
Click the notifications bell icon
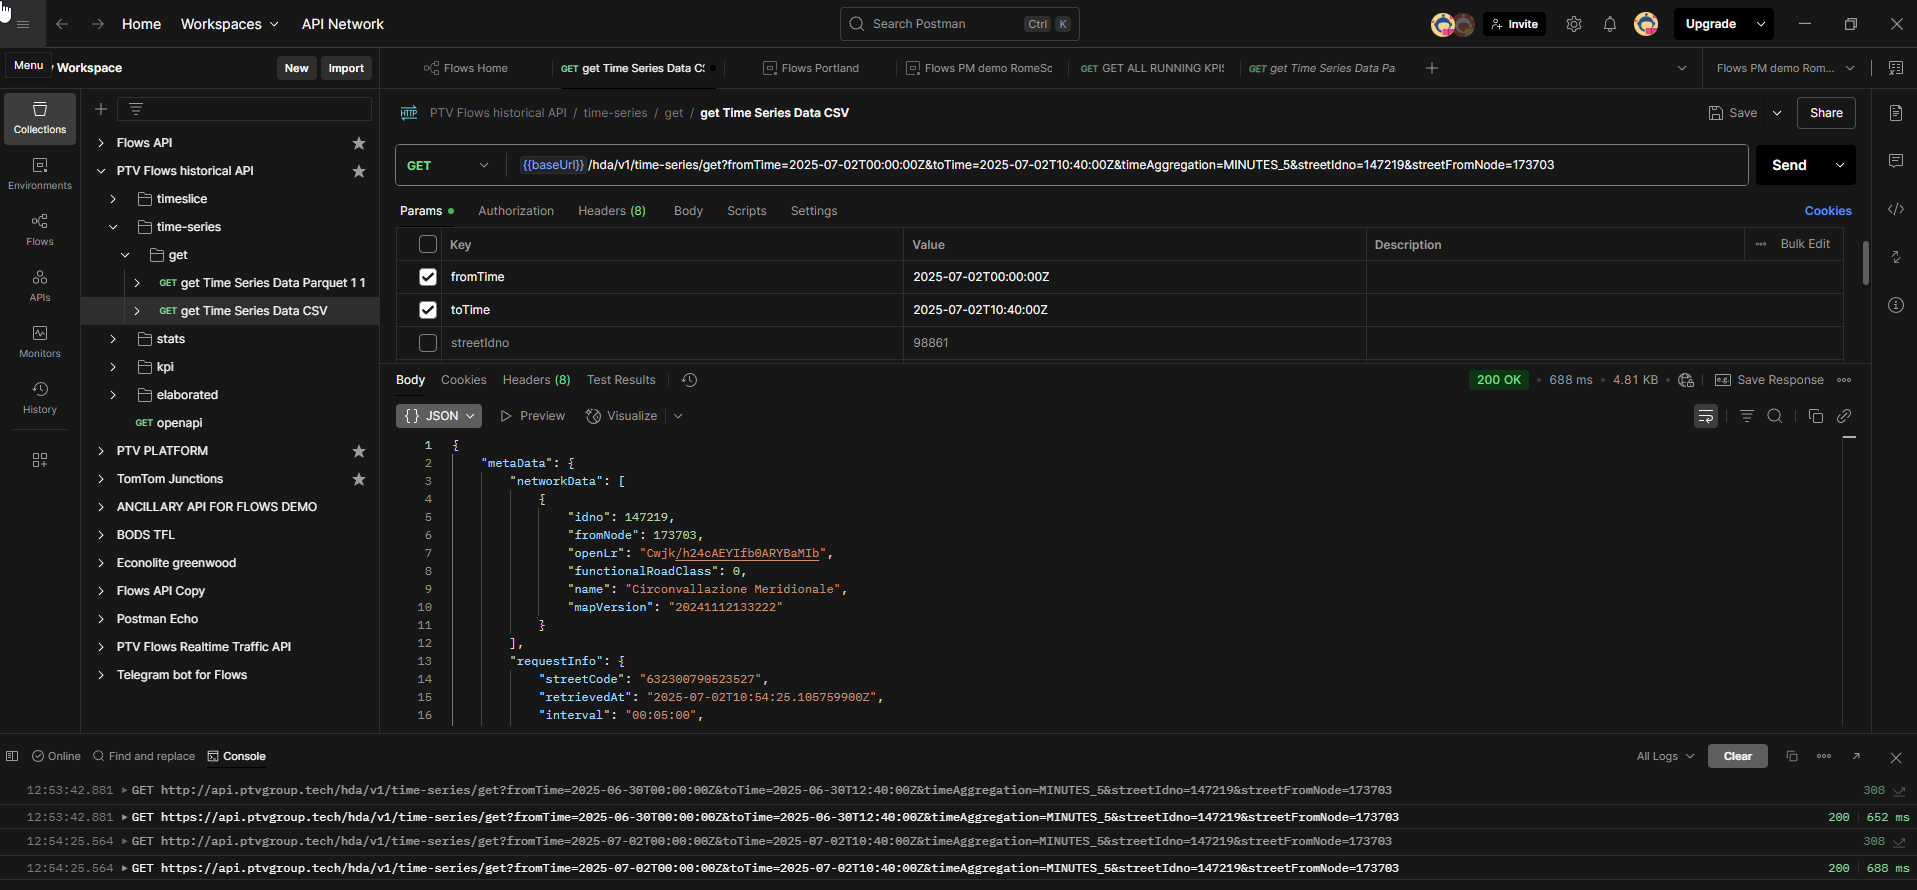(1609, 24)
